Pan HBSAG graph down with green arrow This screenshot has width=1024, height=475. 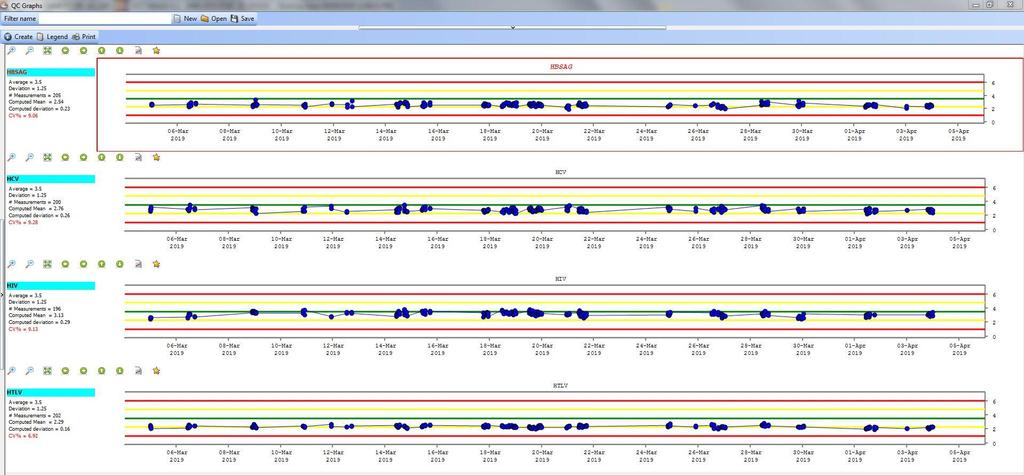[120, 50]
